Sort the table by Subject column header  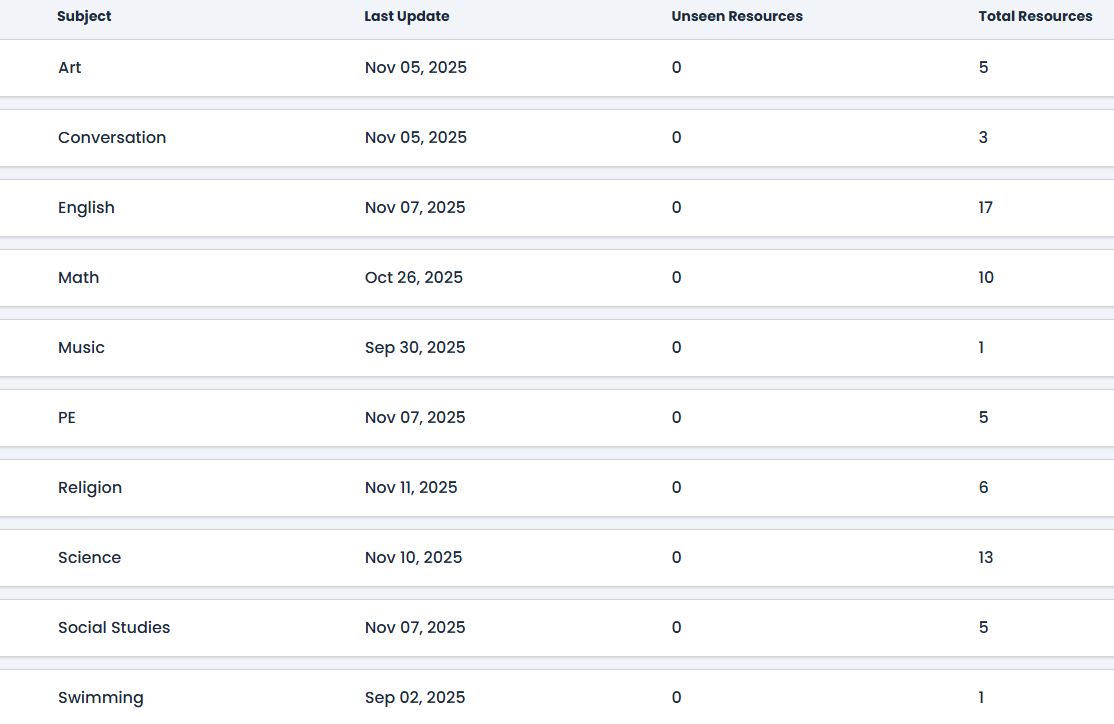coord(84,16)
